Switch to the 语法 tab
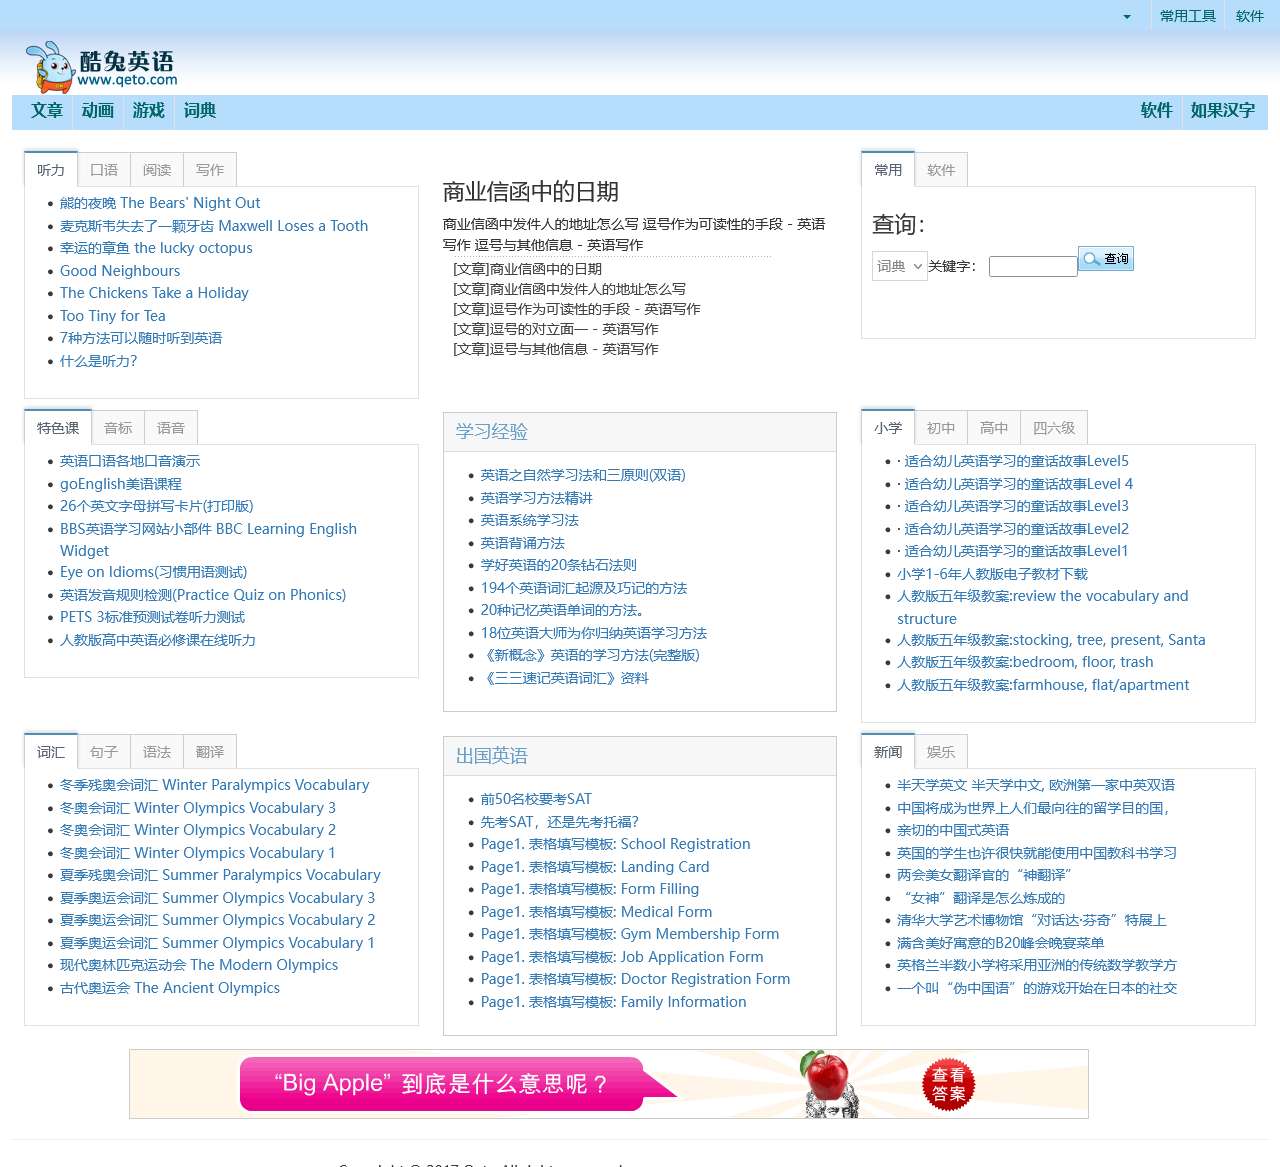Screen dimensions: 1280x1167 pyautogui.click(x=157, y=752)
